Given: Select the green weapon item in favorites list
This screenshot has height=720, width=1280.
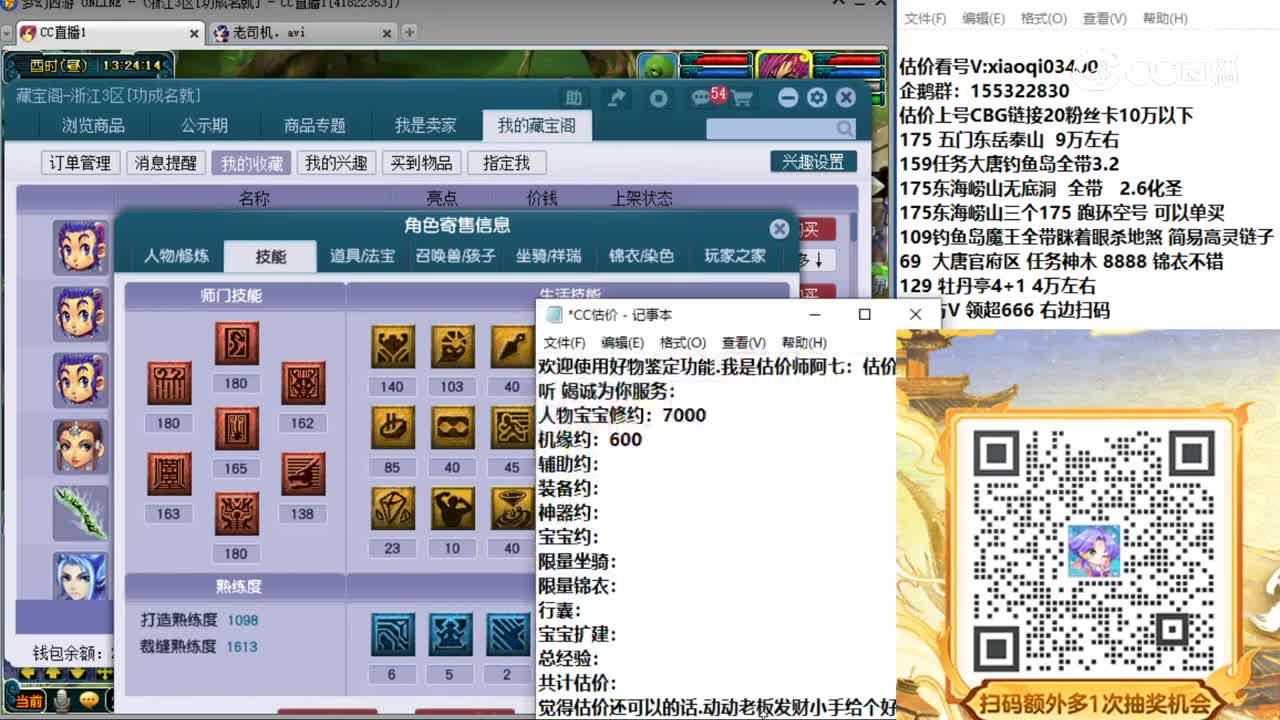Looking at the screenshot, I should [80, 511].
